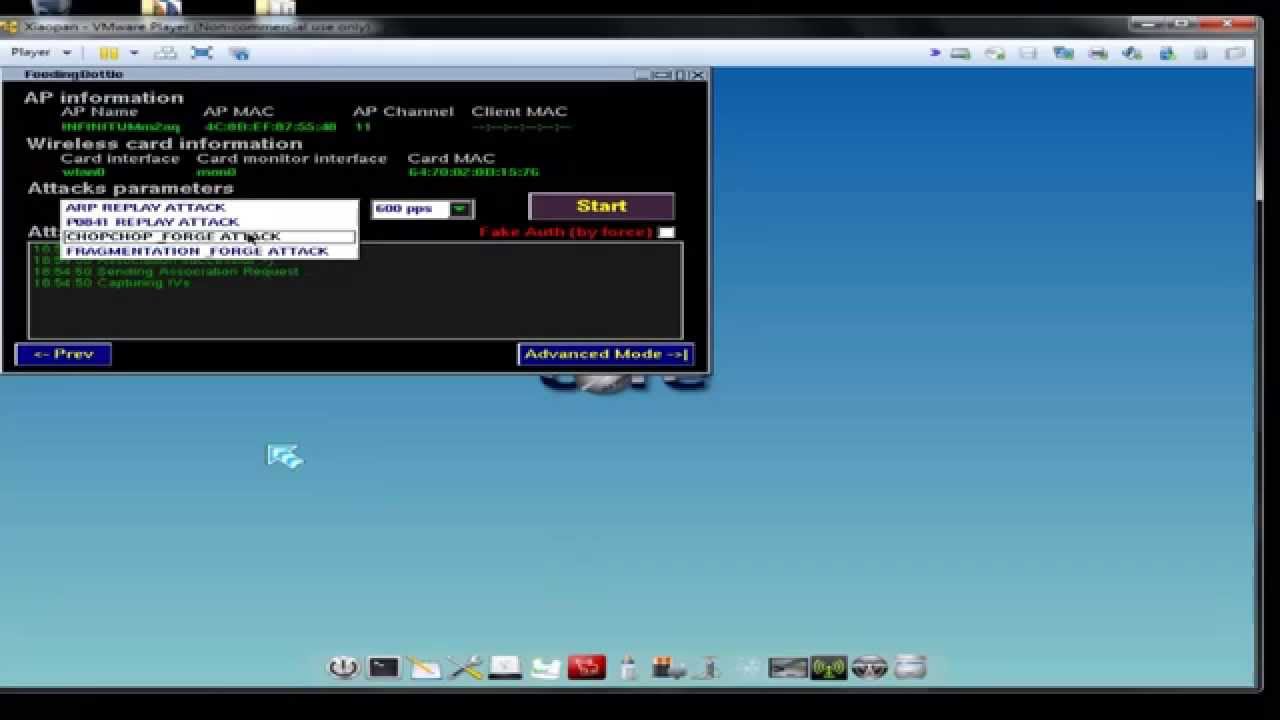Screen dimensions: 1280x720
Task: Select FRAGMENTATION FORGE ATTACK option
Action: (x=208, y=251)
